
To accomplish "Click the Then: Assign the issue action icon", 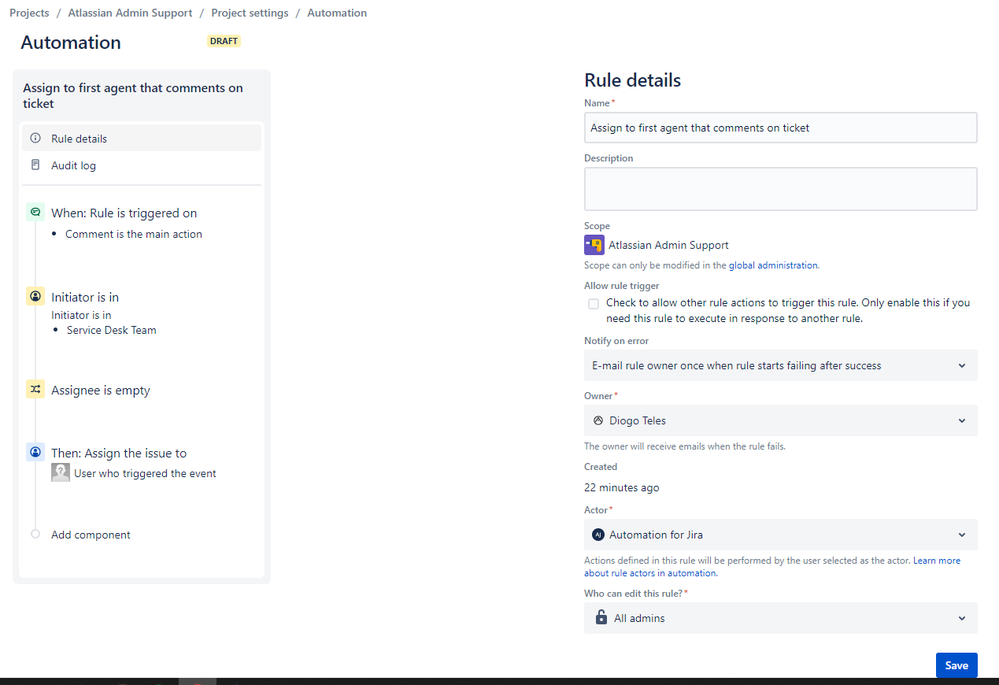I will tap(35, 453).
